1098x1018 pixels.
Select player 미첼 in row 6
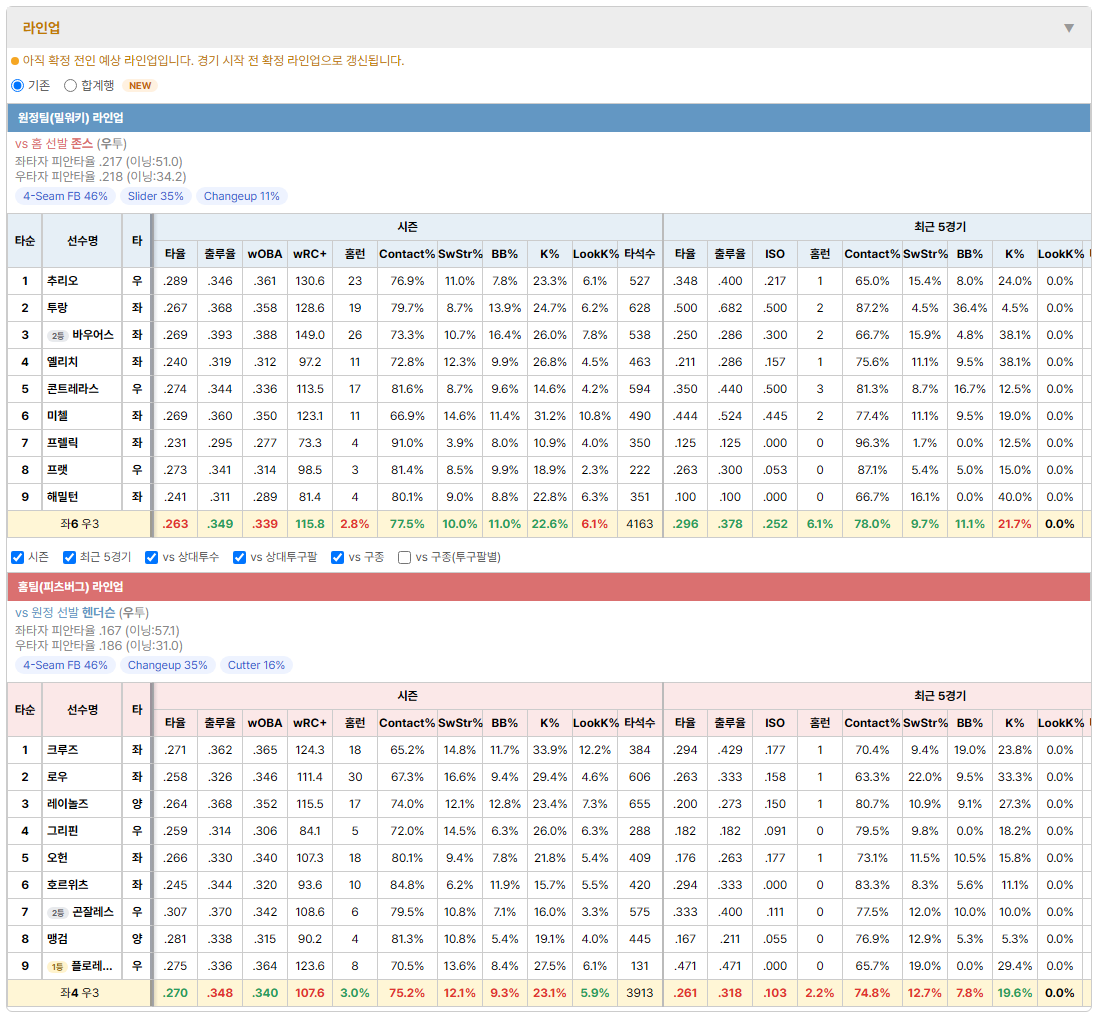coord(57,417)
